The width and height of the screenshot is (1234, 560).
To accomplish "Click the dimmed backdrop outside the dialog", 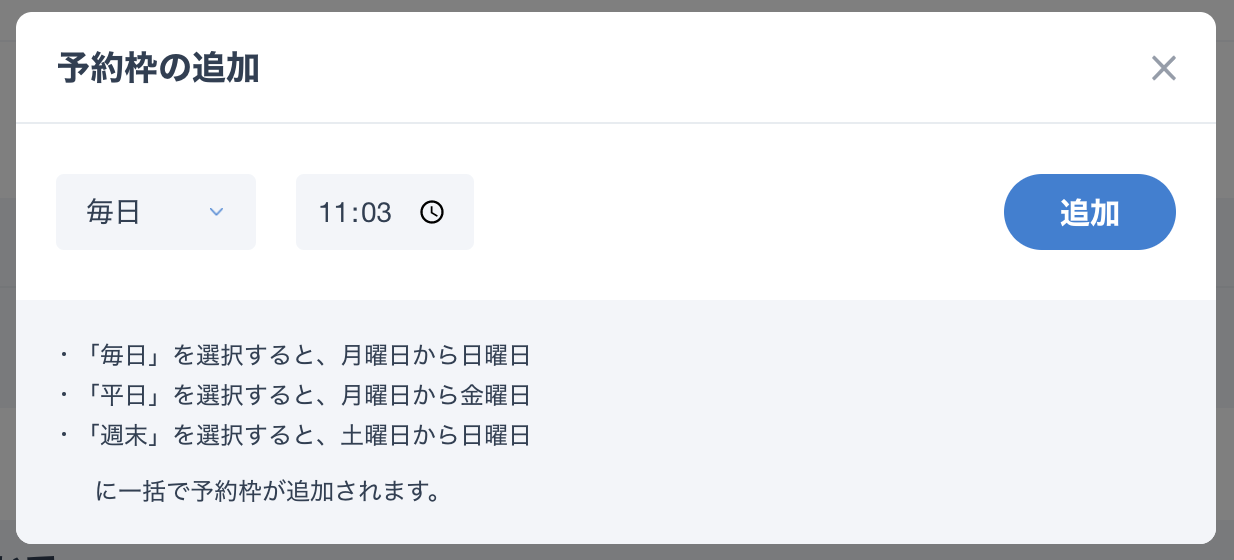I will (617, 552).
